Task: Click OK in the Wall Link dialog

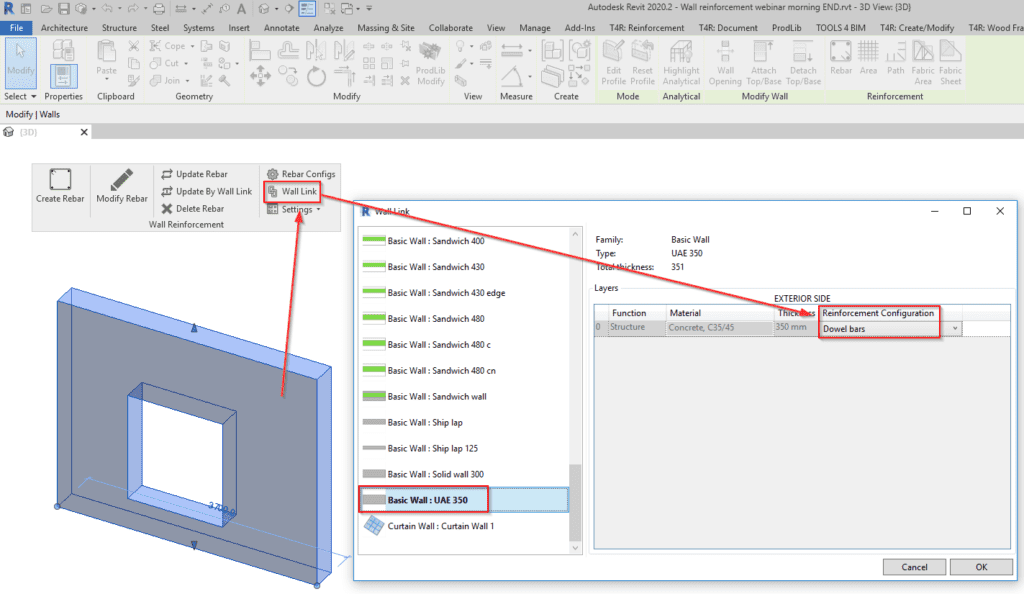Action: (981, 567)
